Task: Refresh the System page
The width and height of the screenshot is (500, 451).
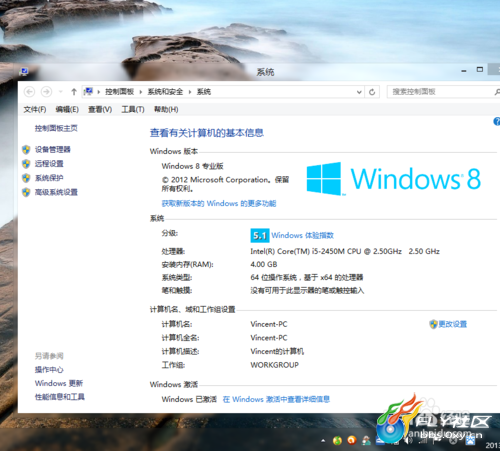Action: [372, 92]
